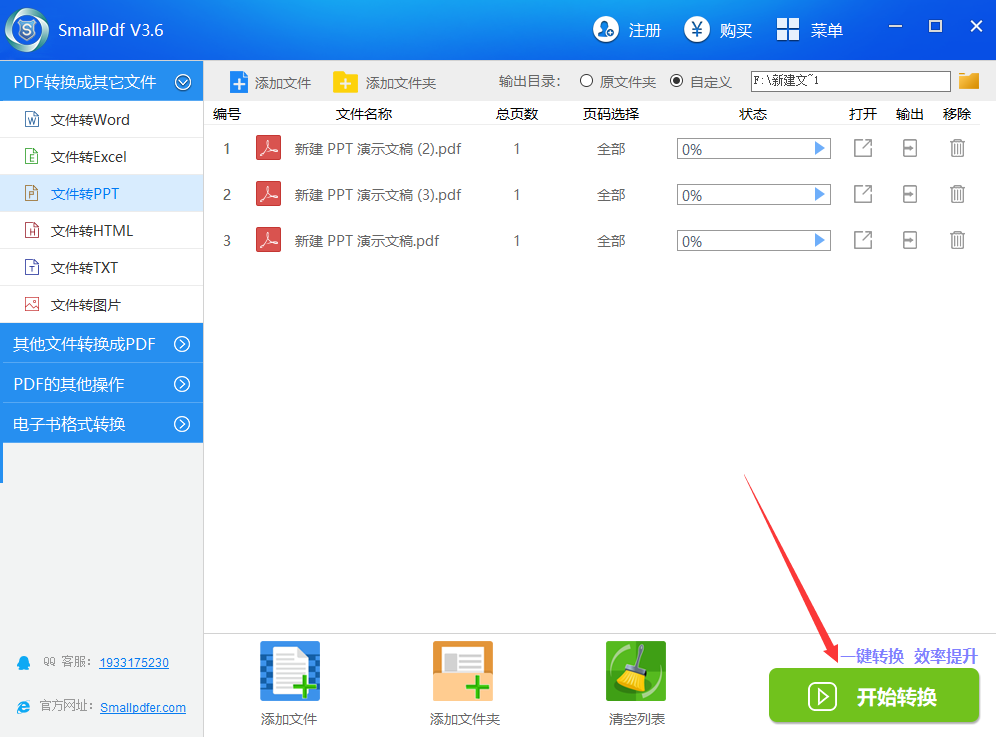996x737 pixels.
Task: Open page selection 全部 for row 2
Action: [x=611, y=194]
